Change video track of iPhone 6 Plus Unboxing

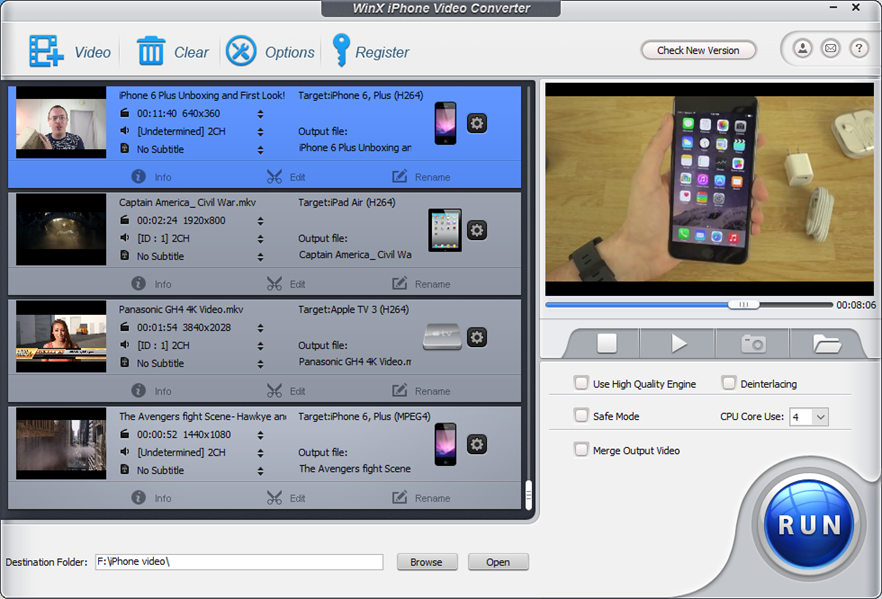pos(260,114)
